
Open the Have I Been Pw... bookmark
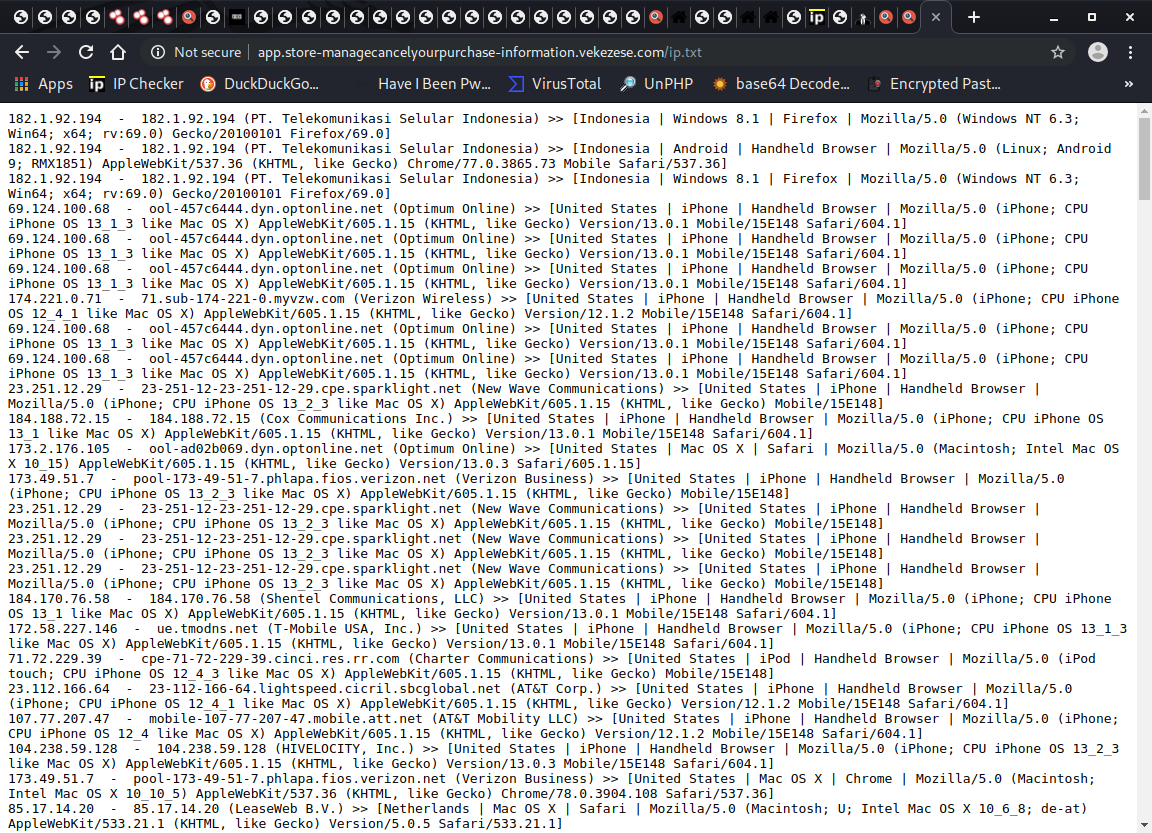pyautogui.click(x=433, y=84)
